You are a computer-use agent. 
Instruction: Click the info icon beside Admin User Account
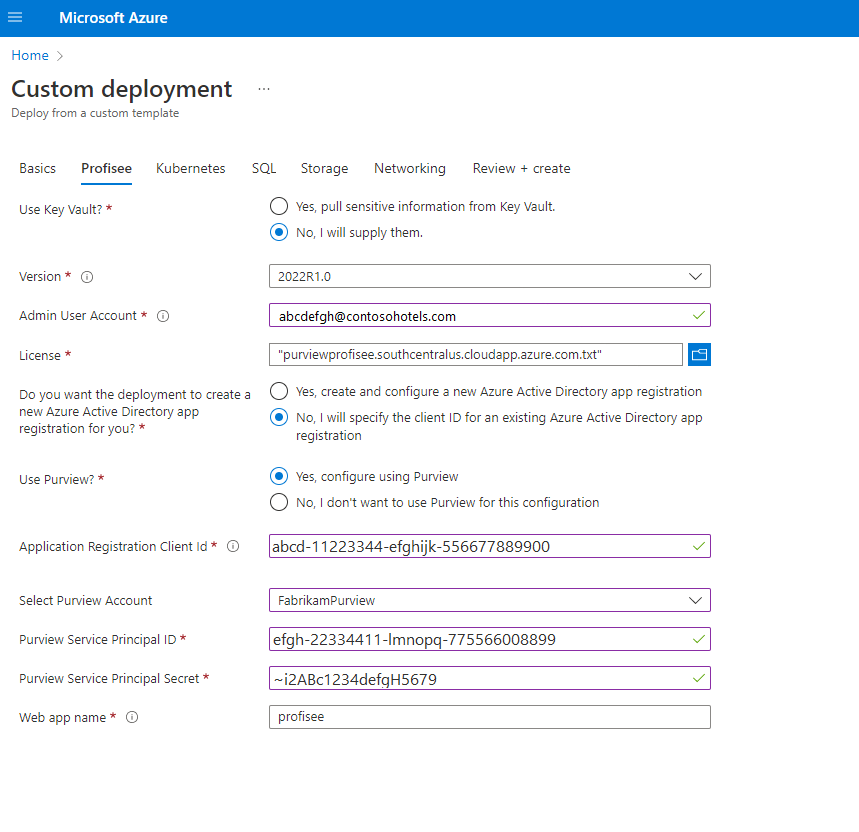pyautogui.click(x=163, y=316)
